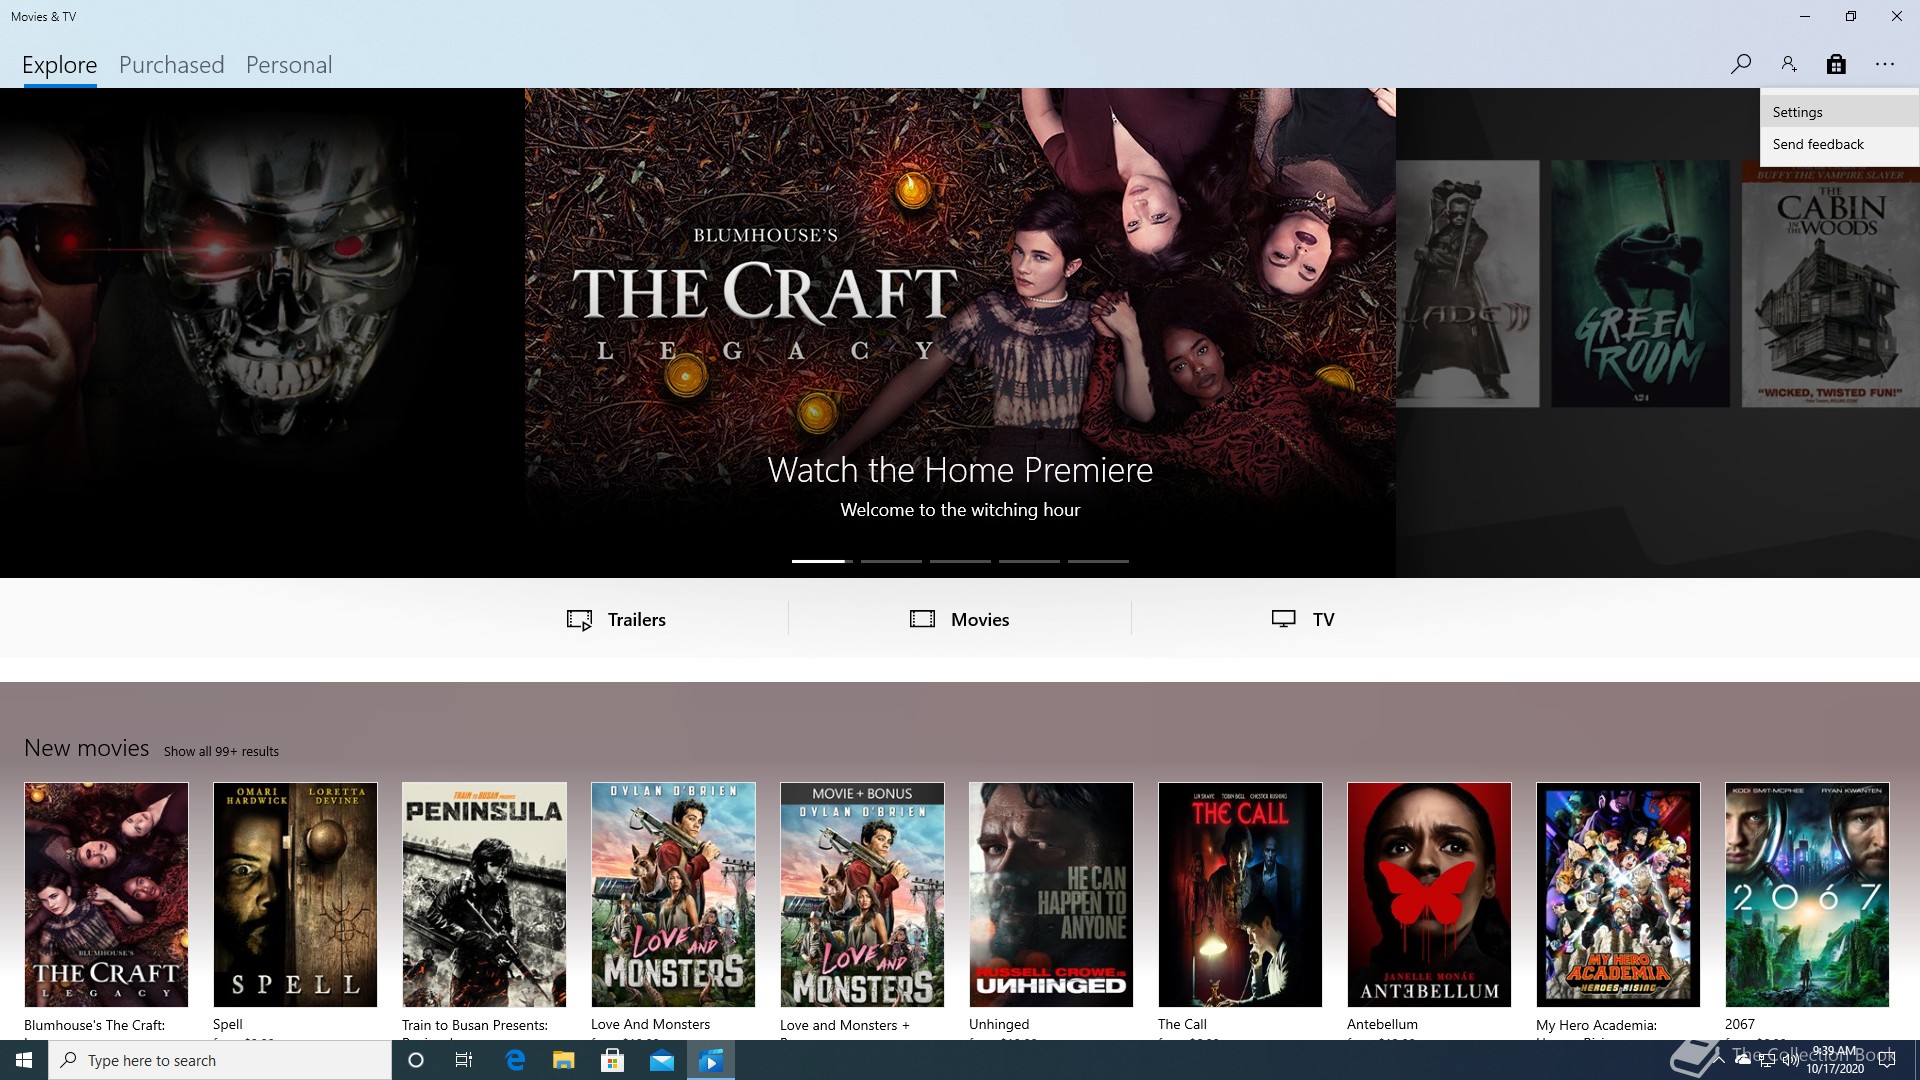
Task: Open the search magnifier icon
Action: tap(1740, 64)
